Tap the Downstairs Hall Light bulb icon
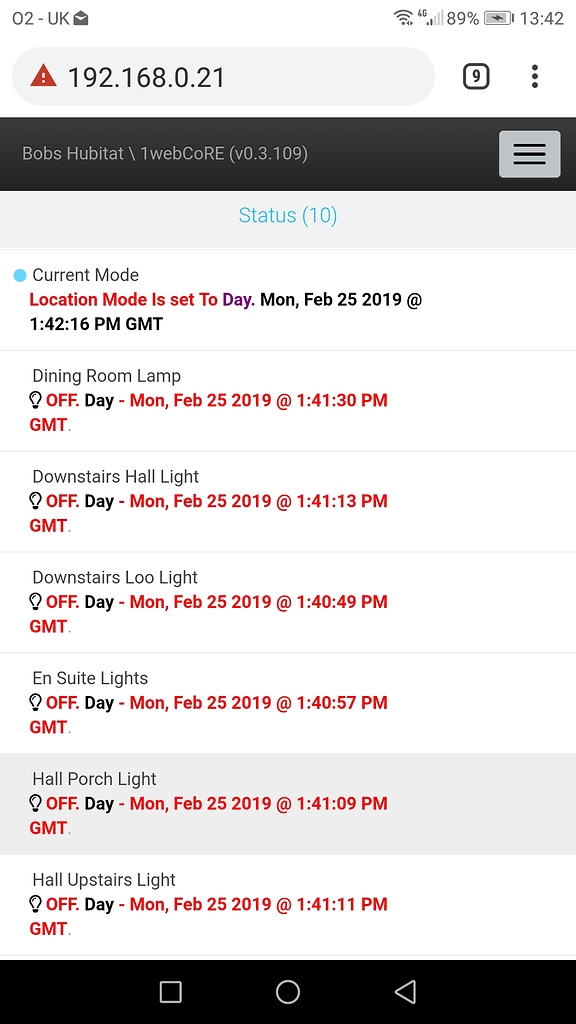 [36, 501]
